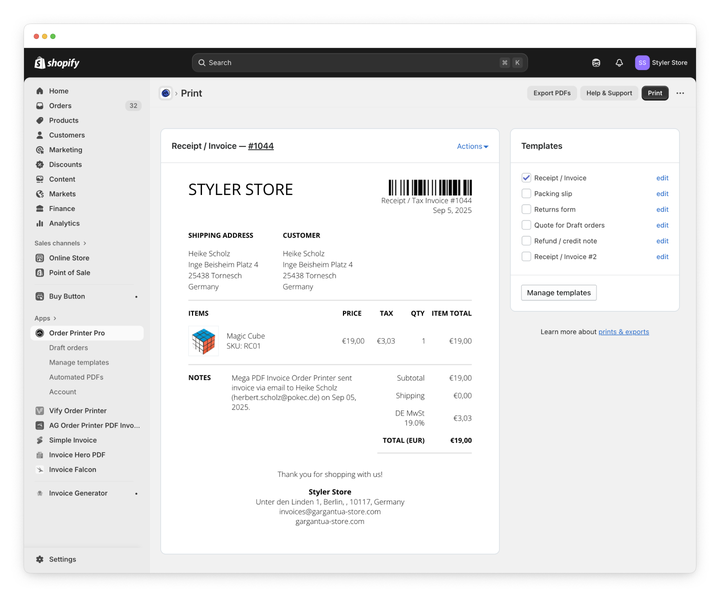Open the Orders inbox icon
Image resolution: width=720 pixels, height=597 pixels.
pos(40,106)
